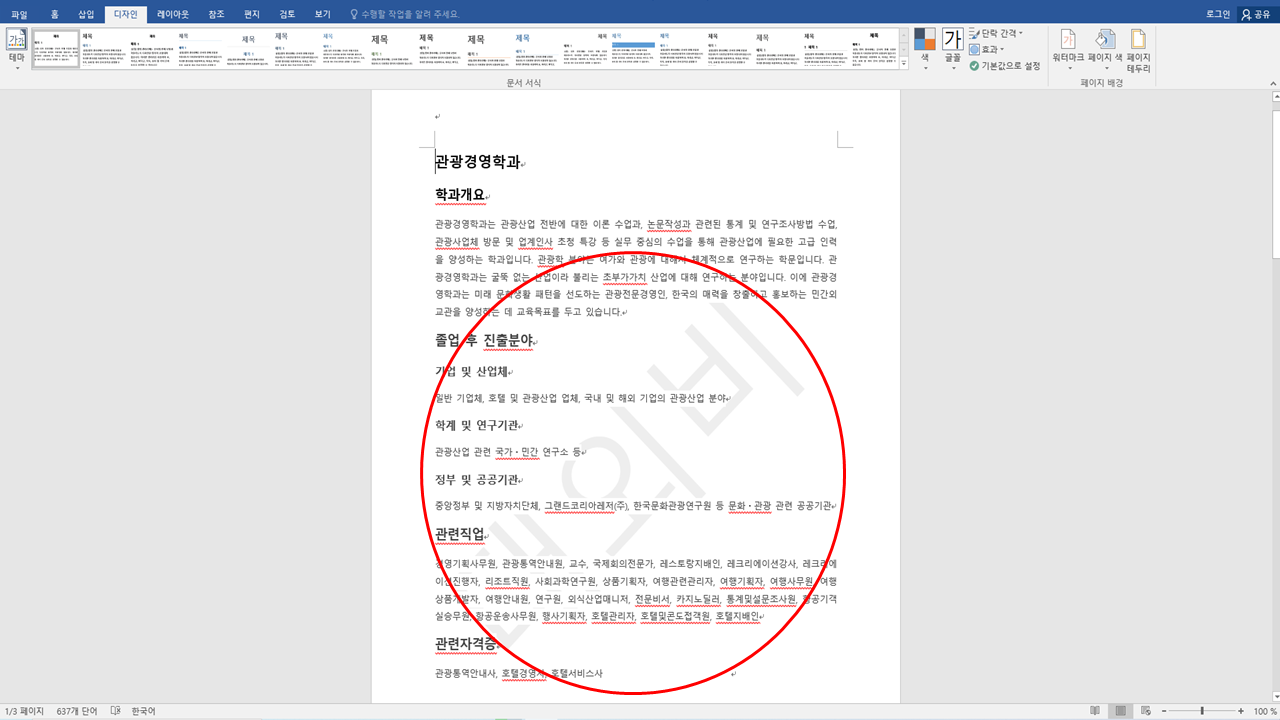Switch to Print Layout view icon
Screen dimensions: 1280x720
point(1121,711)
